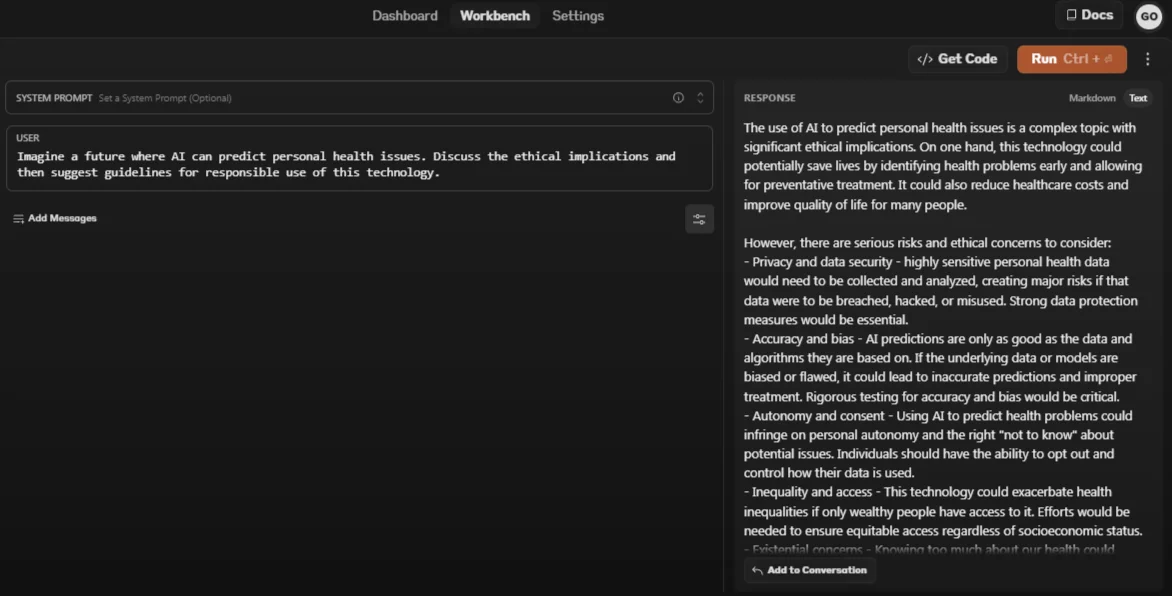The image size is (1172, 596).
Task: Open the overflow menu beside Run
Action: (1147, 59)
